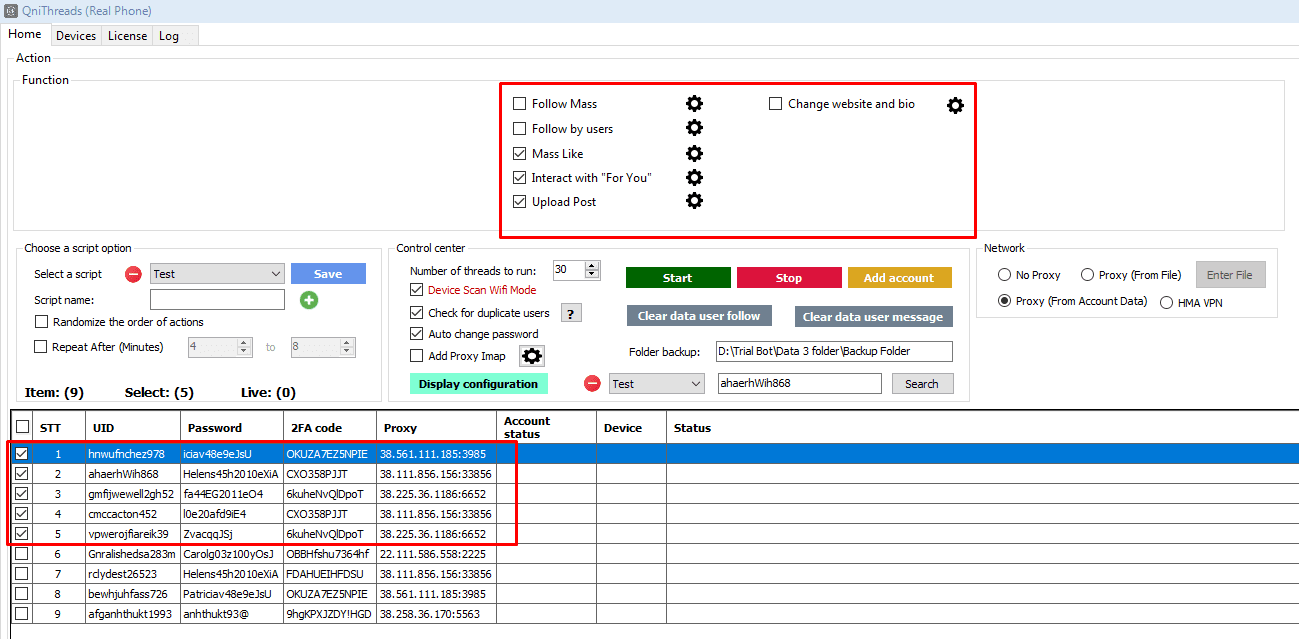Select the No Proxy radio option
This screenshot has height=639, width=1299.
click(x=1004, y=275)
